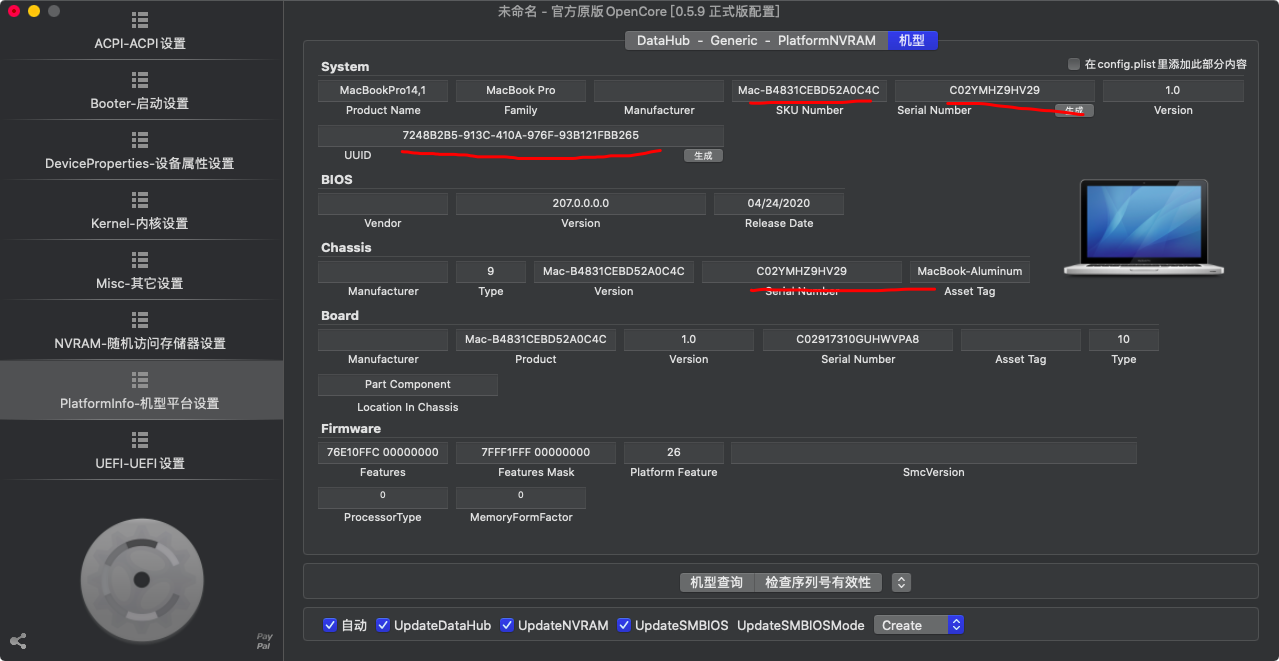Edit the Chassis Serial Number field

click(x=802, y=271)
